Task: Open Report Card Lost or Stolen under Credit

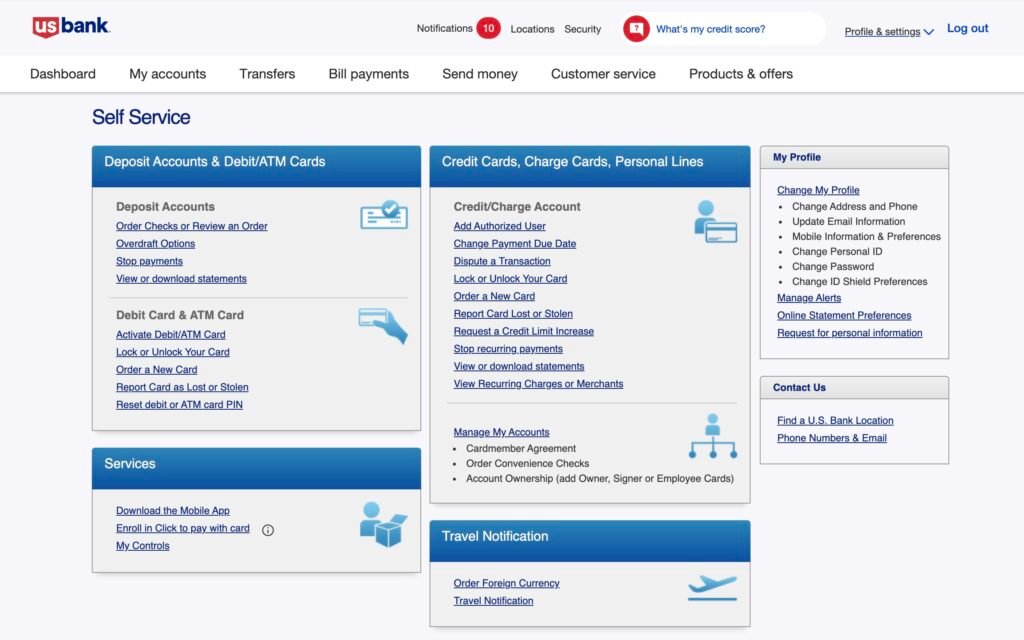Action: [x=513, y=314]
